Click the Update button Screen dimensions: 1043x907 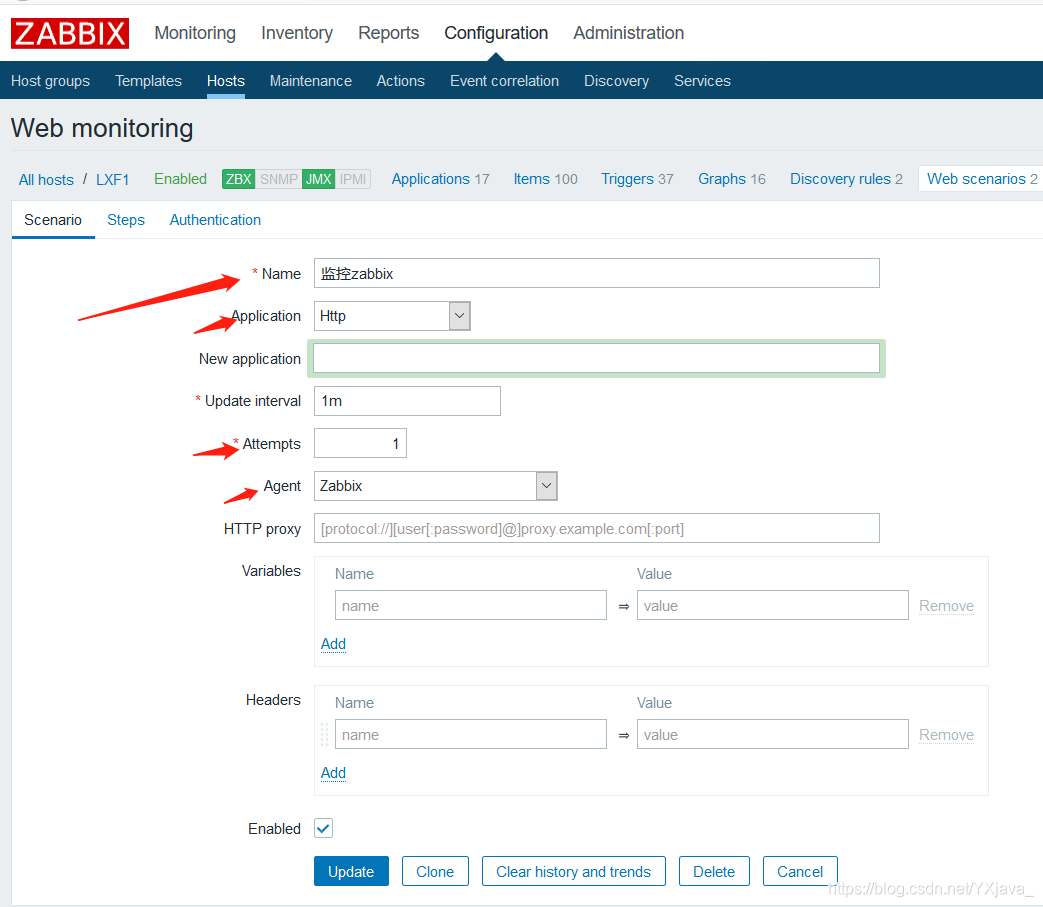(x=351, y=871)
